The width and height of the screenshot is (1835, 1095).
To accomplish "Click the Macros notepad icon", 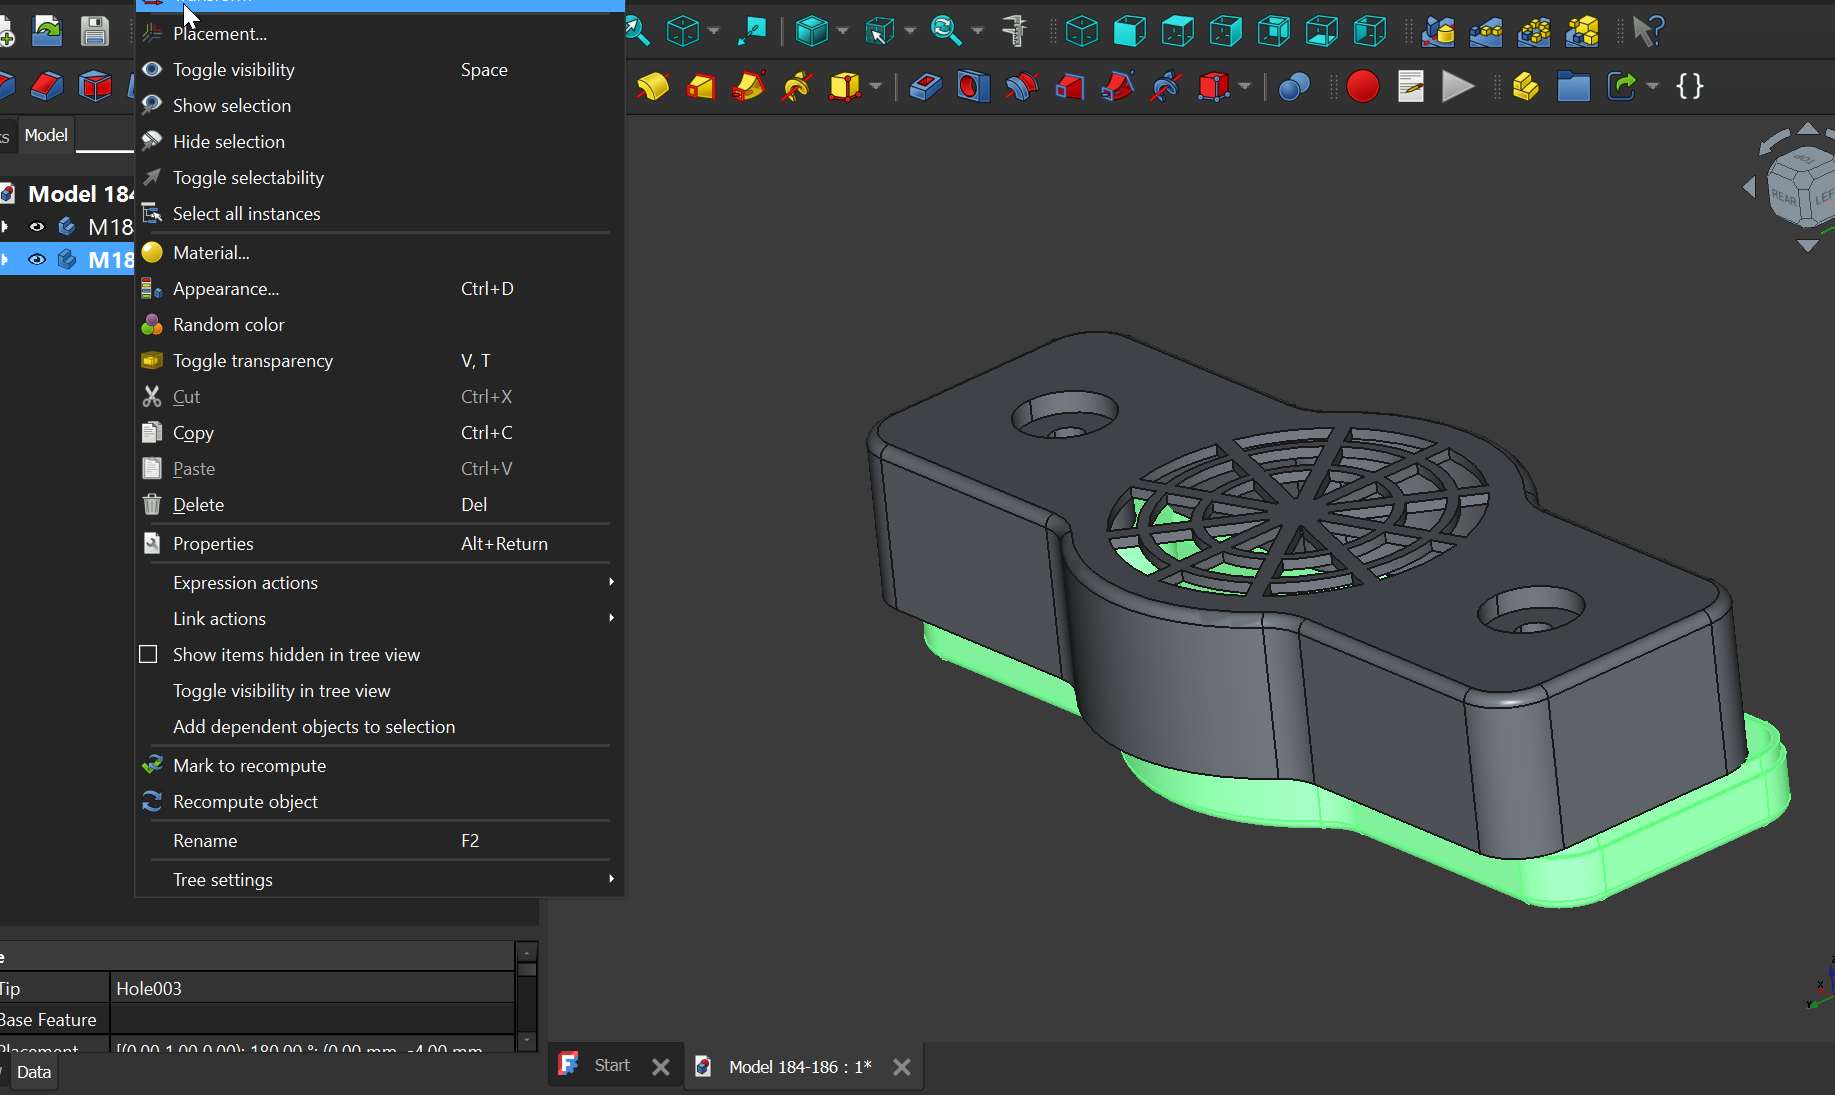I will [x=1411, y=87].
